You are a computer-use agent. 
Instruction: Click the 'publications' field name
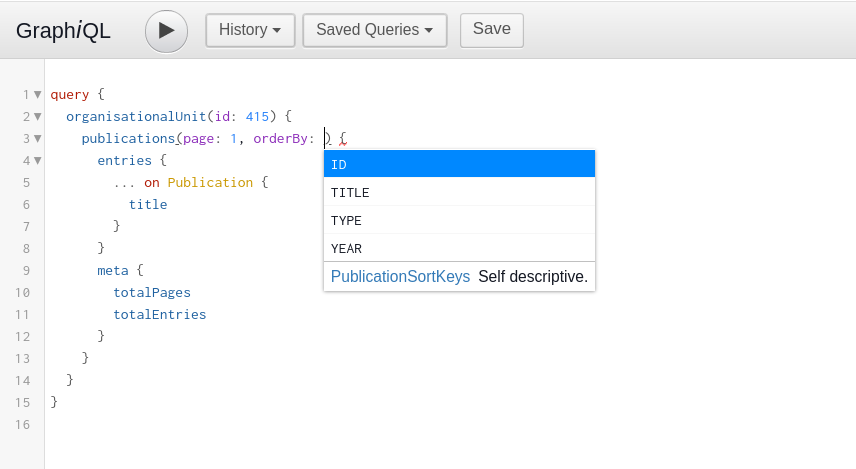[x=128, y=139]
